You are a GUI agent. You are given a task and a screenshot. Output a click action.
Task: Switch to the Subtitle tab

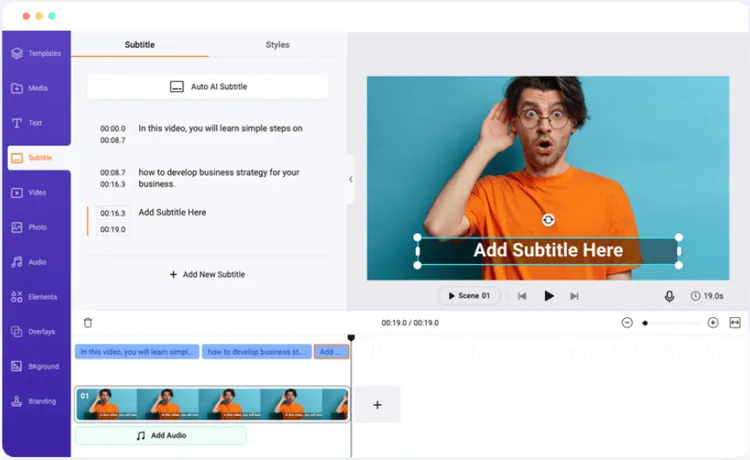[x=140, y=44]
